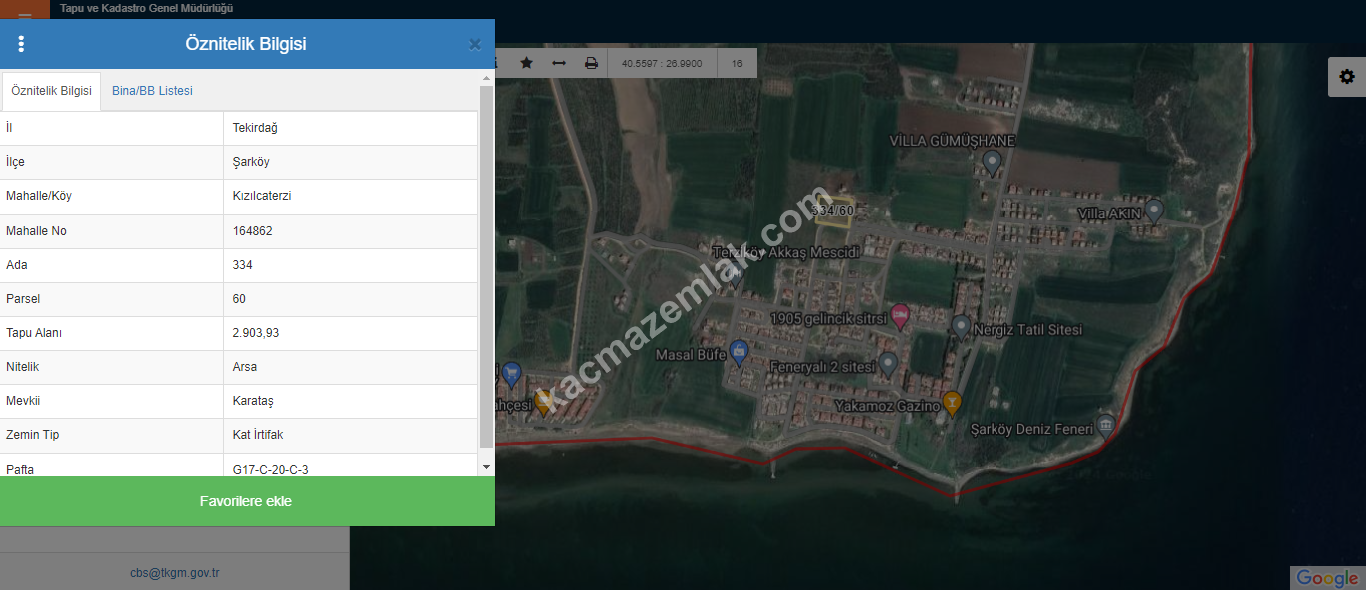This screenshot has width=1366, height=590.
Task: Click the Google logo on the map
Action: [1326, 578]
